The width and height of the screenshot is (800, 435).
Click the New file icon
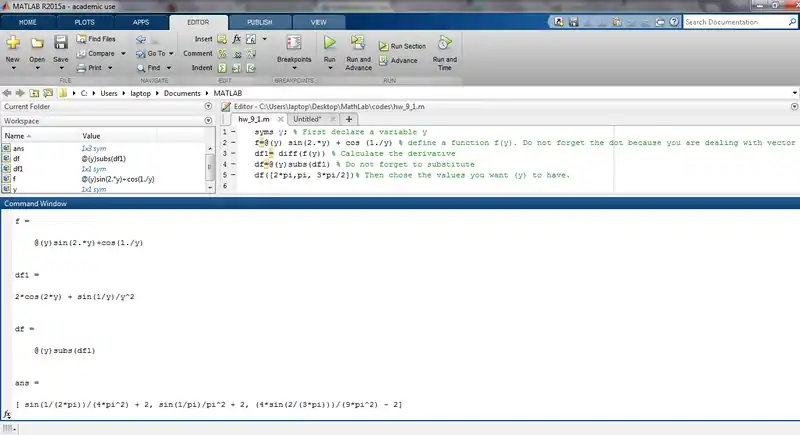(x=13, y=43)
